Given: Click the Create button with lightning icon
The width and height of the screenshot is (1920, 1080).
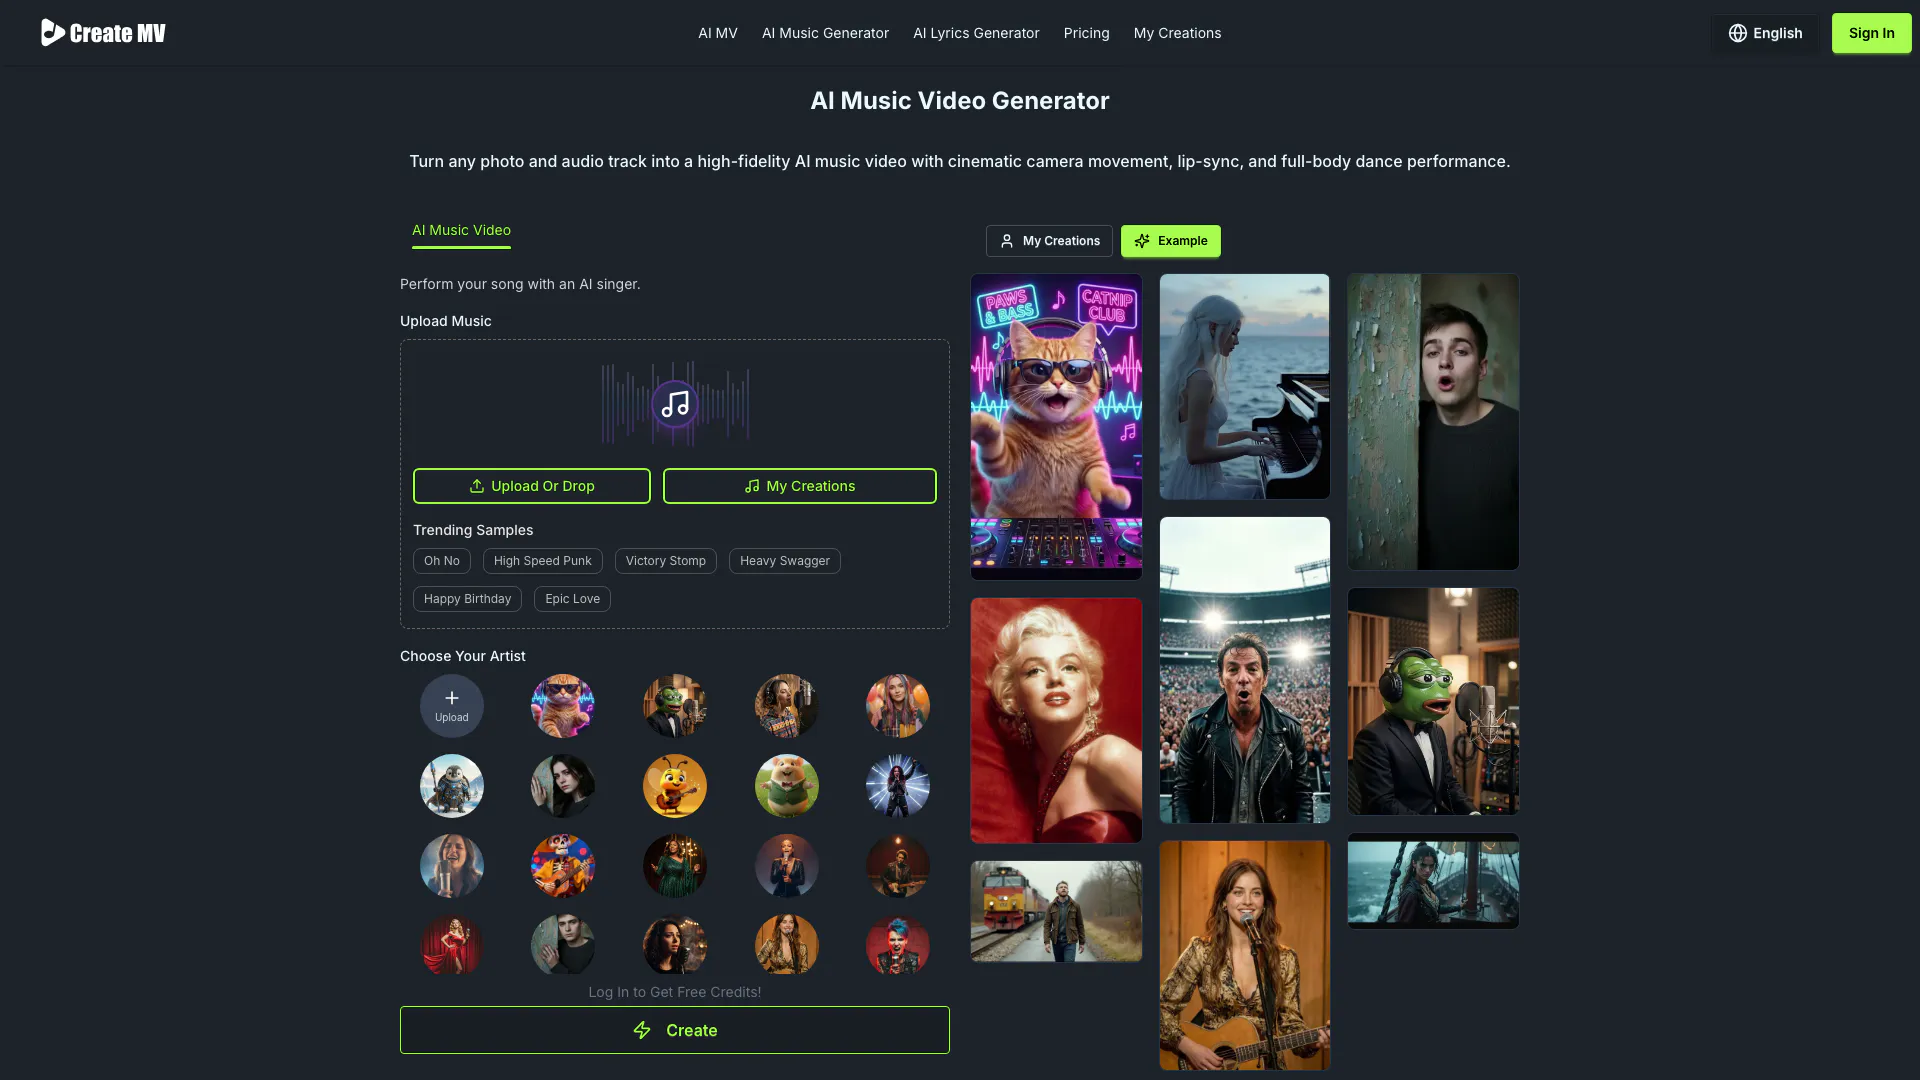Looking at the screenshot, I should [x=675, y=1030].
